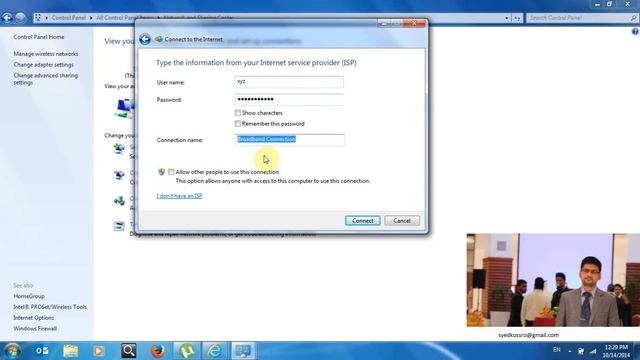
Task: Click the Connect button
Action: tap(362, 220)
